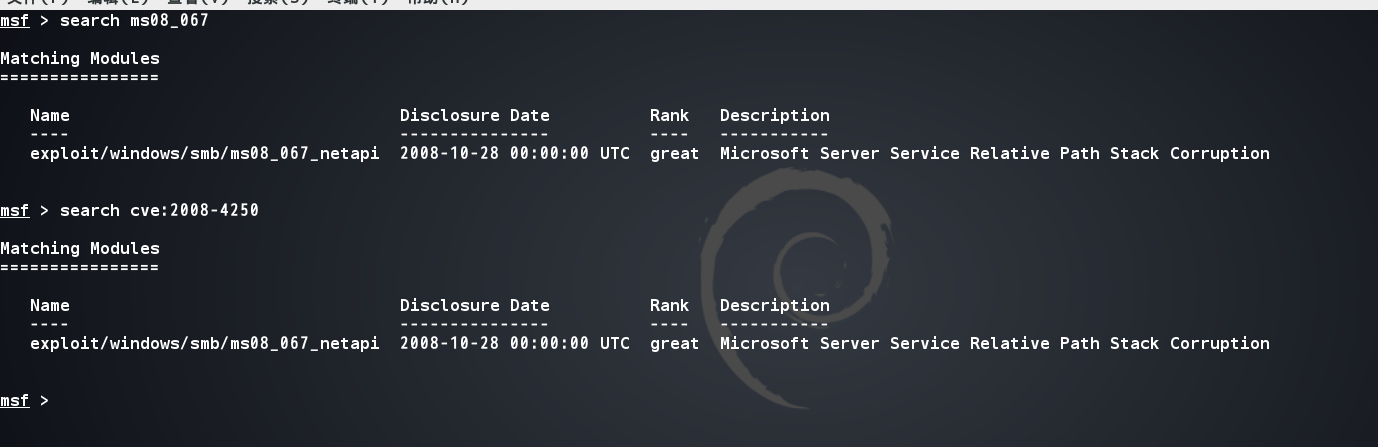Click 'Rank' header in cve:2008-4250 results
The width and height of the screenshot is (1378, 447).
[x=669, y=305]
